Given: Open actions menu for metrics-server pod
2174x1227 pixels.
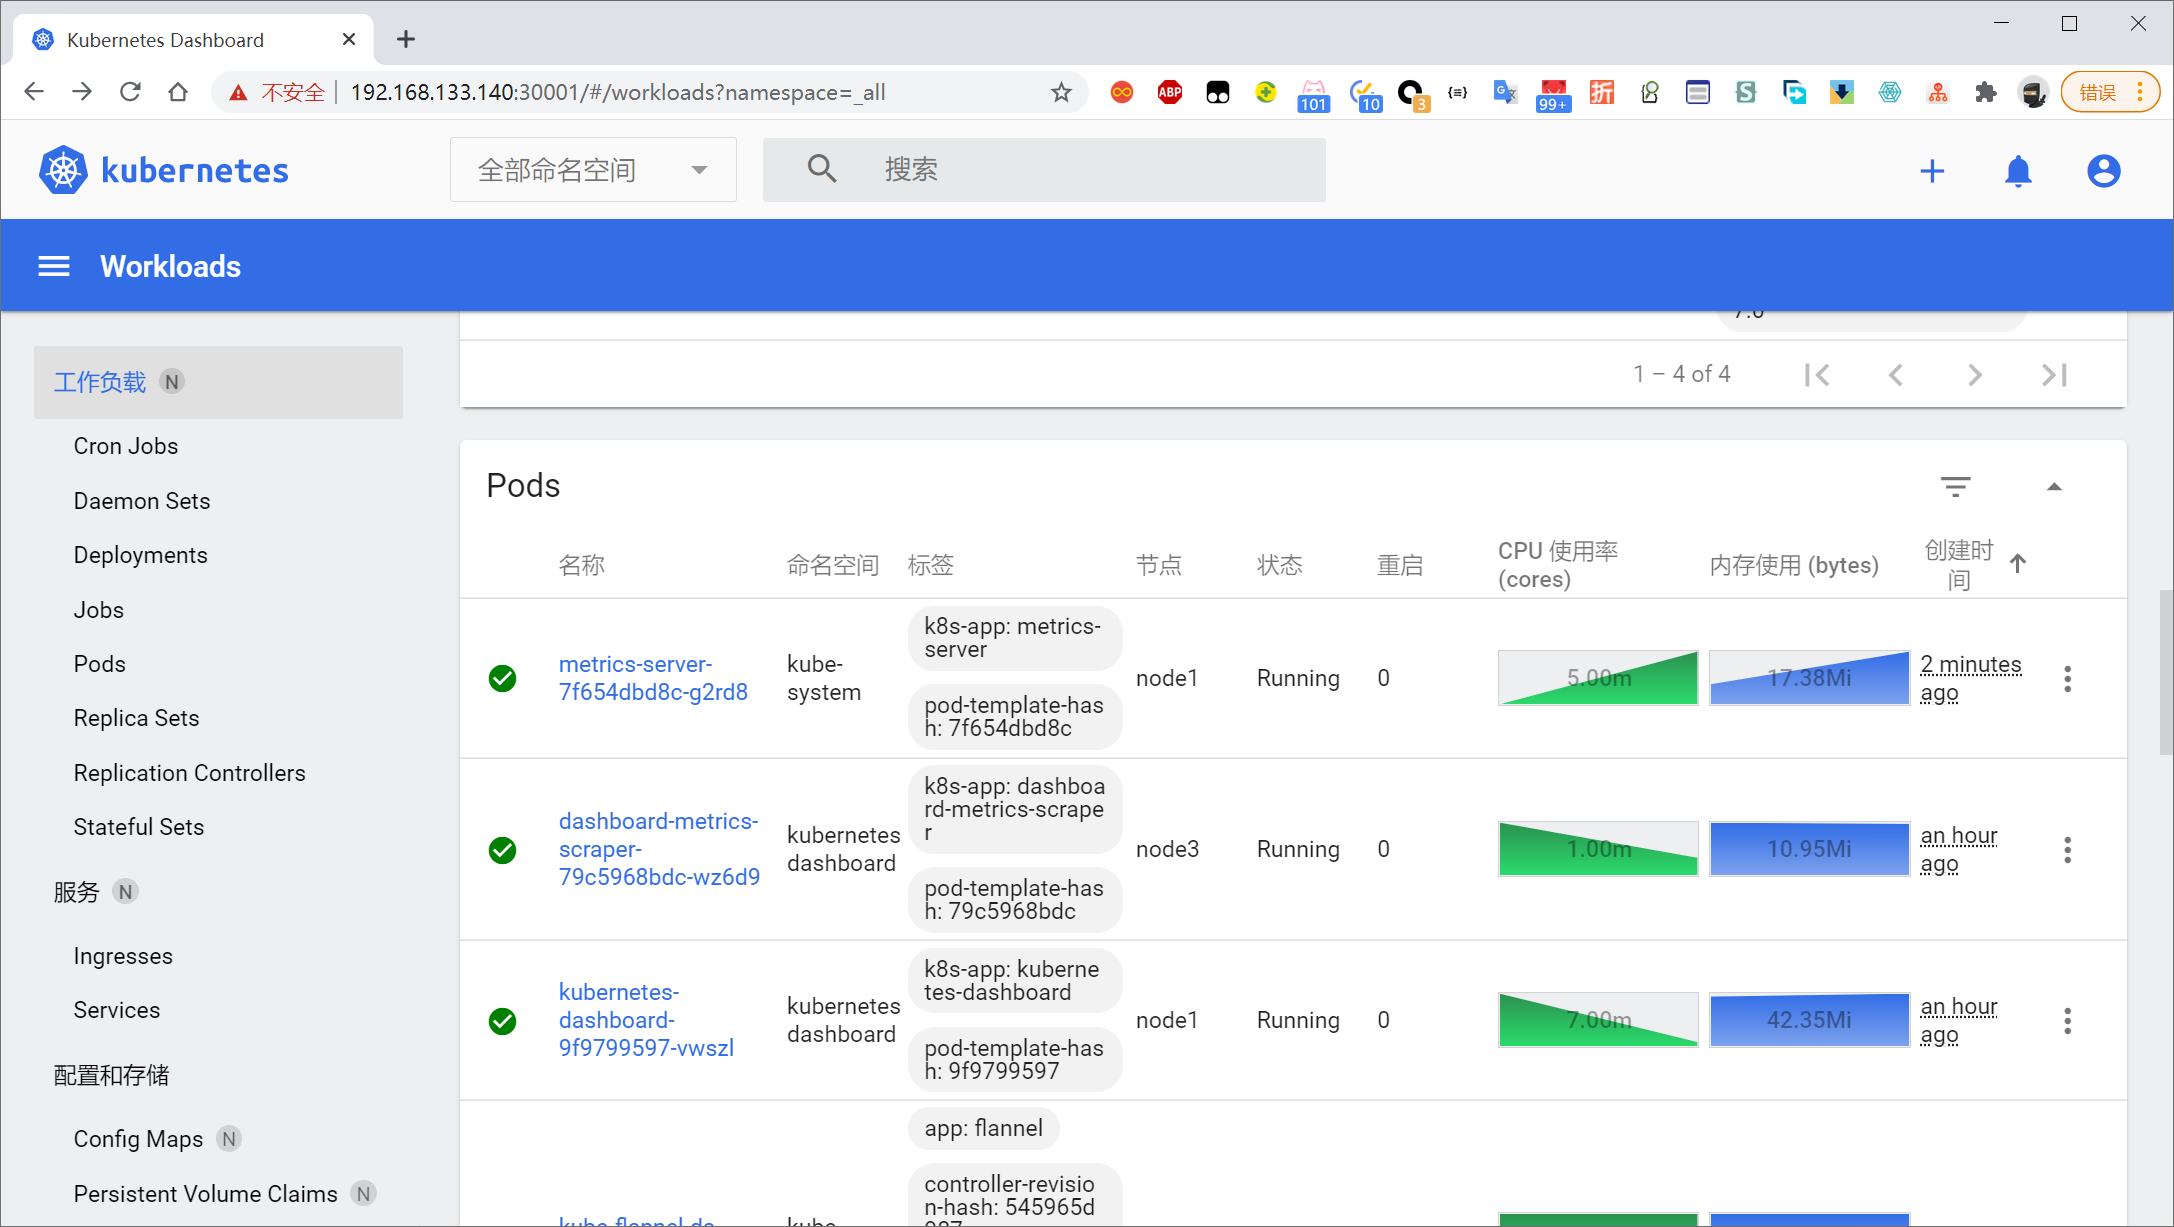Looking at the screenshot, I should click(2067, 679).
